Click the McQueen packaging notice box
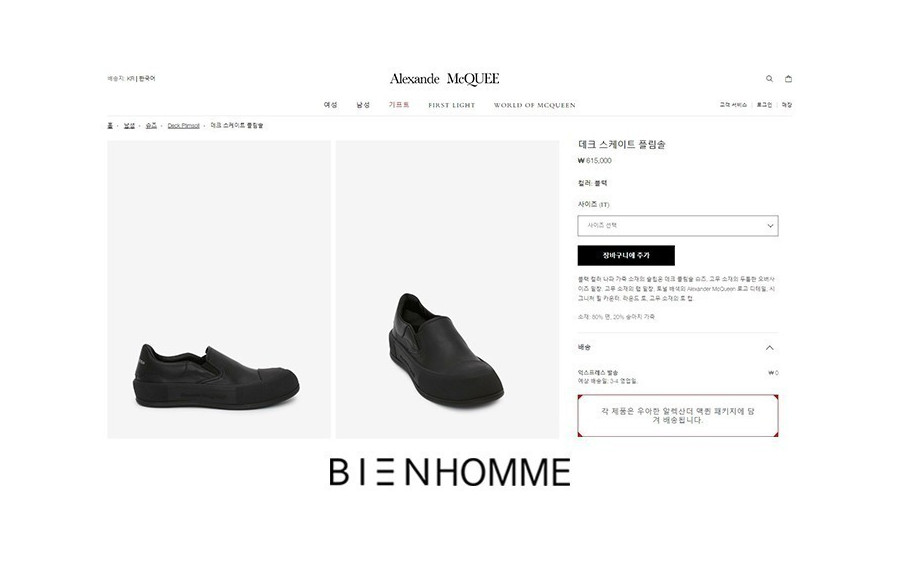The height and width of the screenshot is (572, 900). click(x=678, y=415)
